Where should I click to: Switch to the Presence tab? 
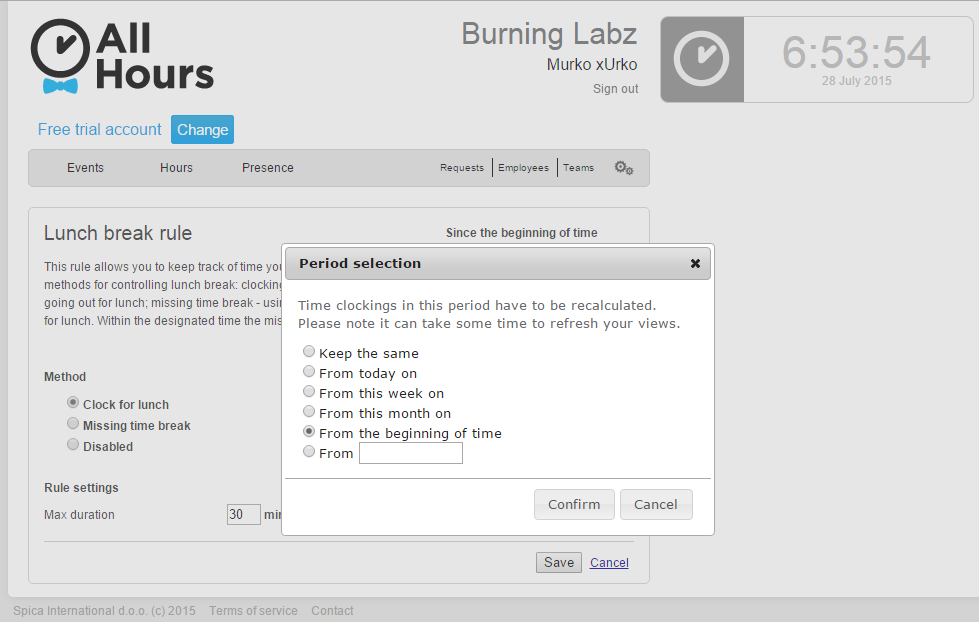click(x=268, y=168)
